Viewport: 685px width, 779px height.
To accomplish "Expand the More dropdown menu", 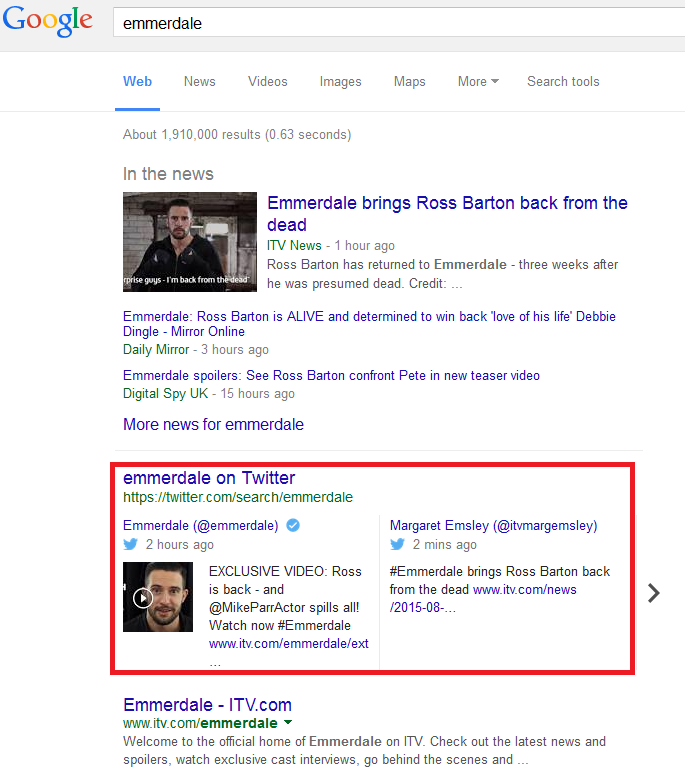I will [x=478, y=81].
